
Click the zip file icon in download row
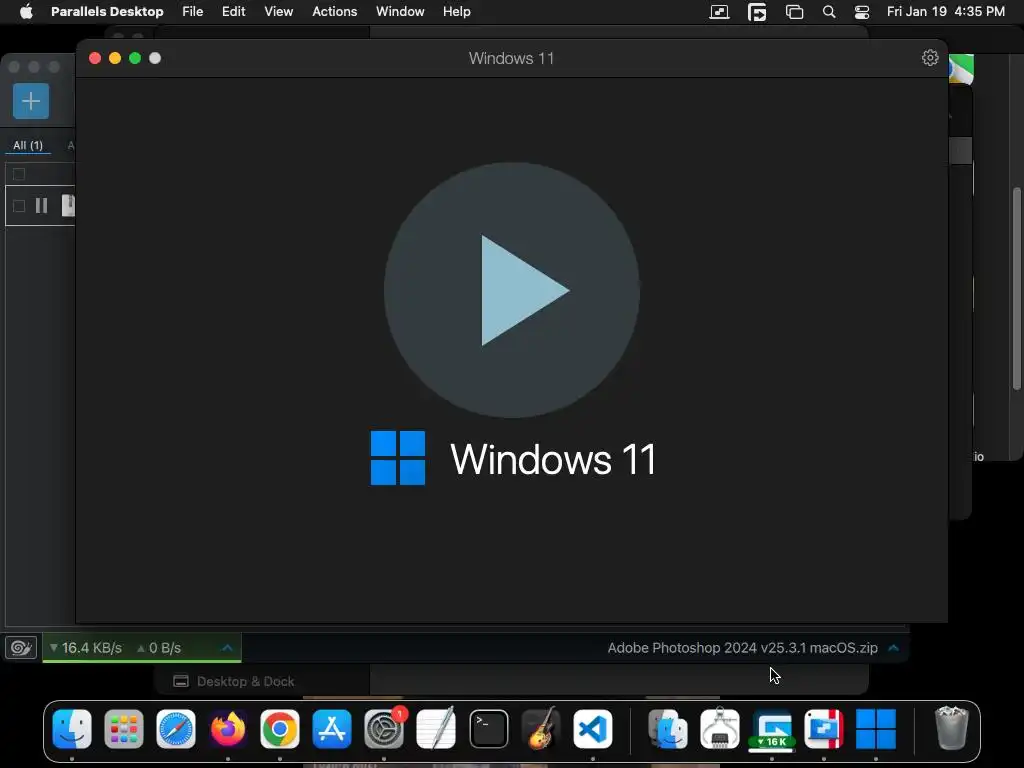coord(68,205)
